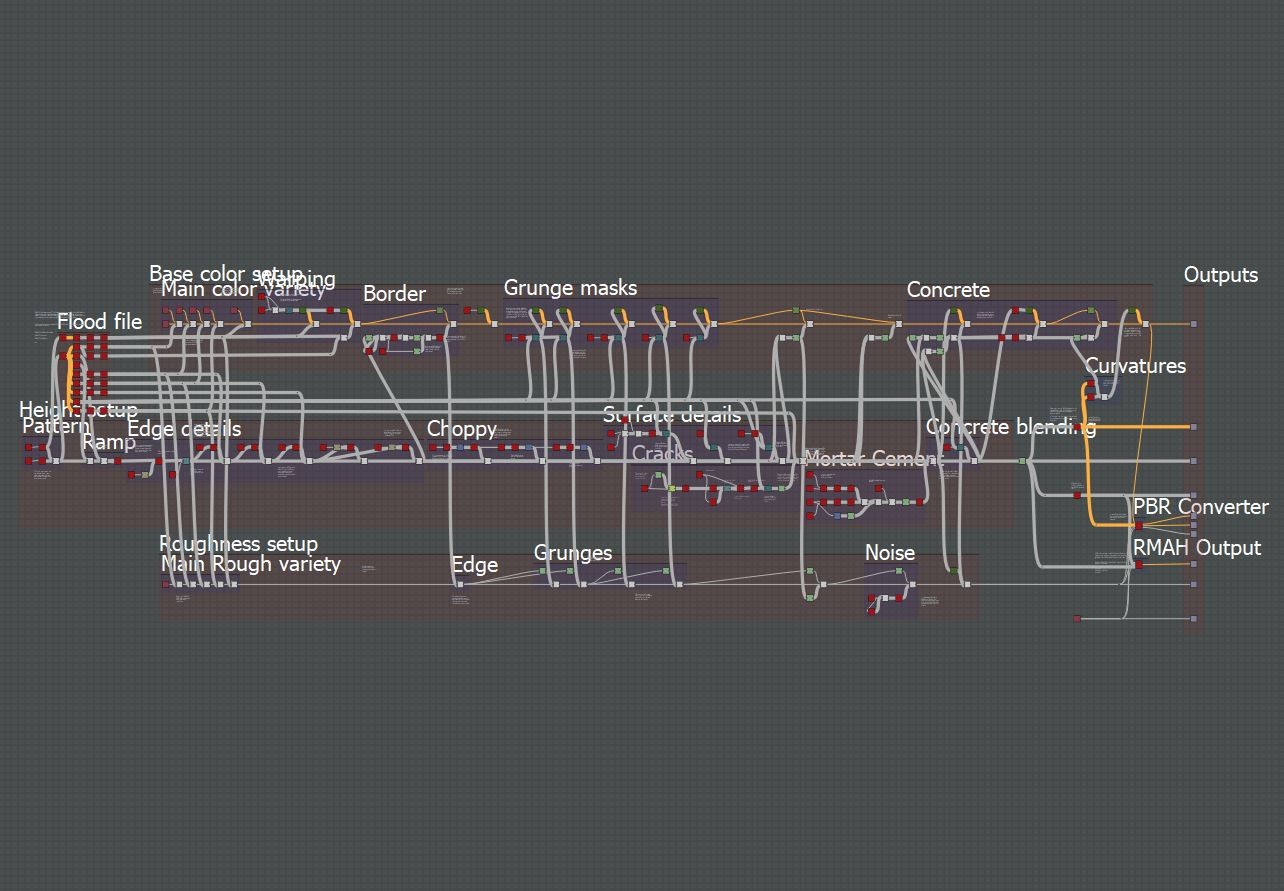Click the "Pattern" frame label
Image resolution: width=1284 pixels, height=891 pixels.
[56, 426]
